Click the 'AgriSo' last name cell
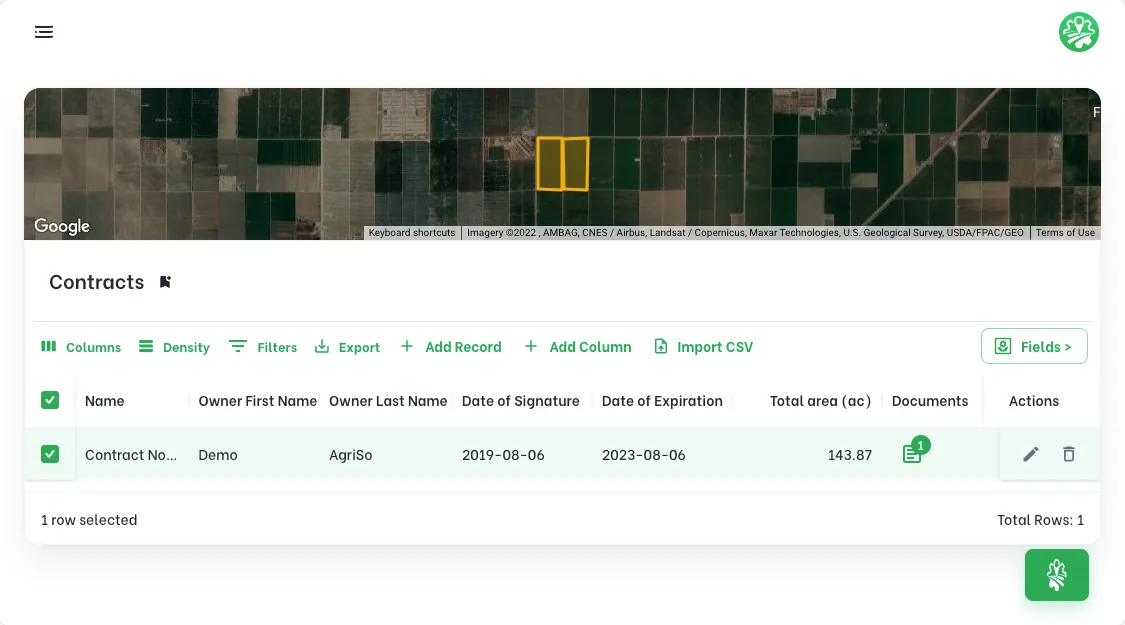The width and height of the screenshot is (1125, 625). click(351, 455)
